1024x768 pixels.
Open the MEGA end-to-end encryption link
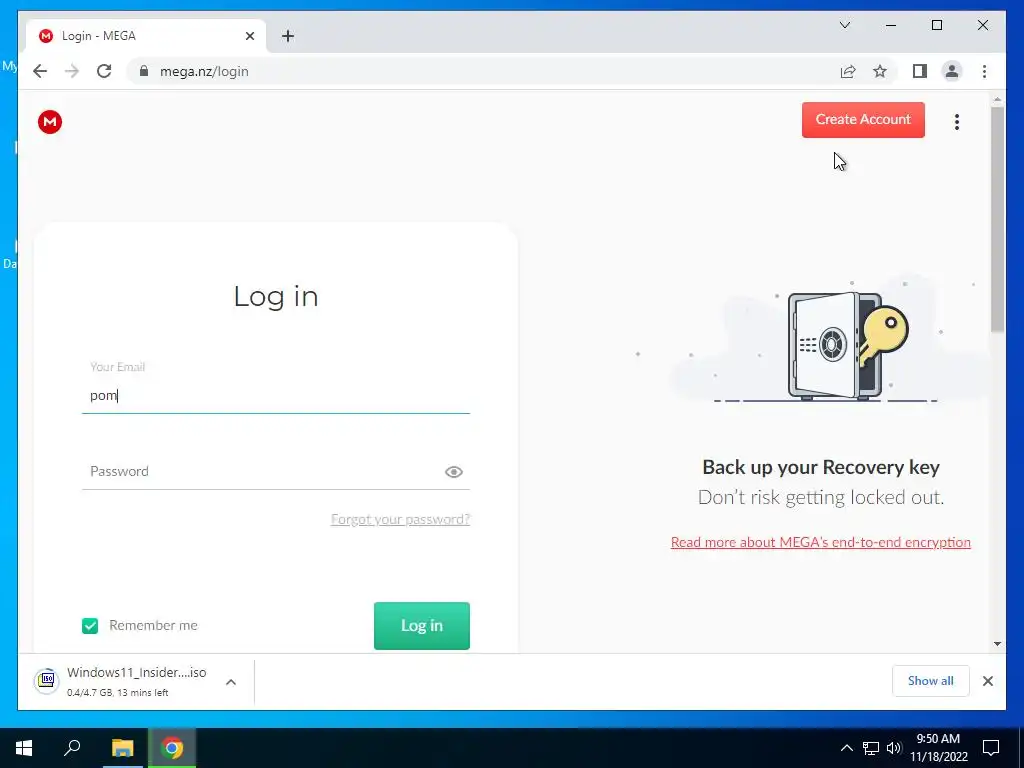(821, 542)
